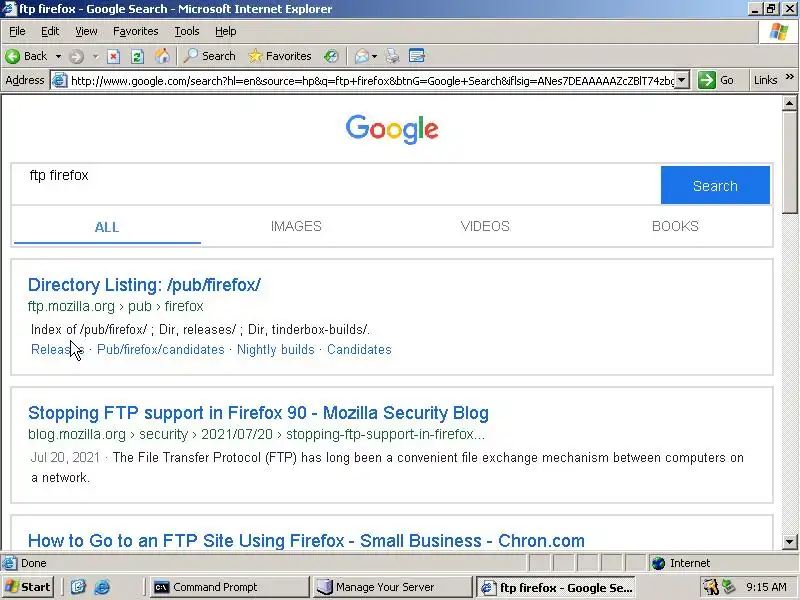Open the Help menu
Viewport: 800px width, 600px height.
(226, 32)
